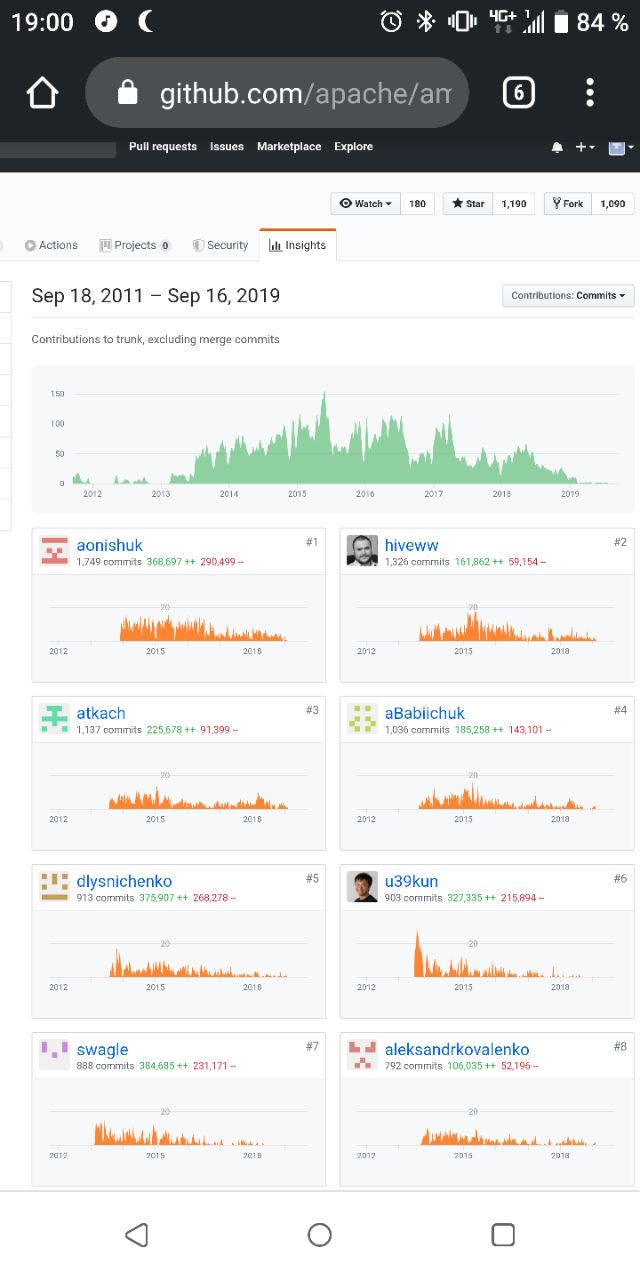The width and height of the screenshot is (640, 1280).
Task: Click aBabiichuk identicon avatar
Action: click(x=362, y=719)
